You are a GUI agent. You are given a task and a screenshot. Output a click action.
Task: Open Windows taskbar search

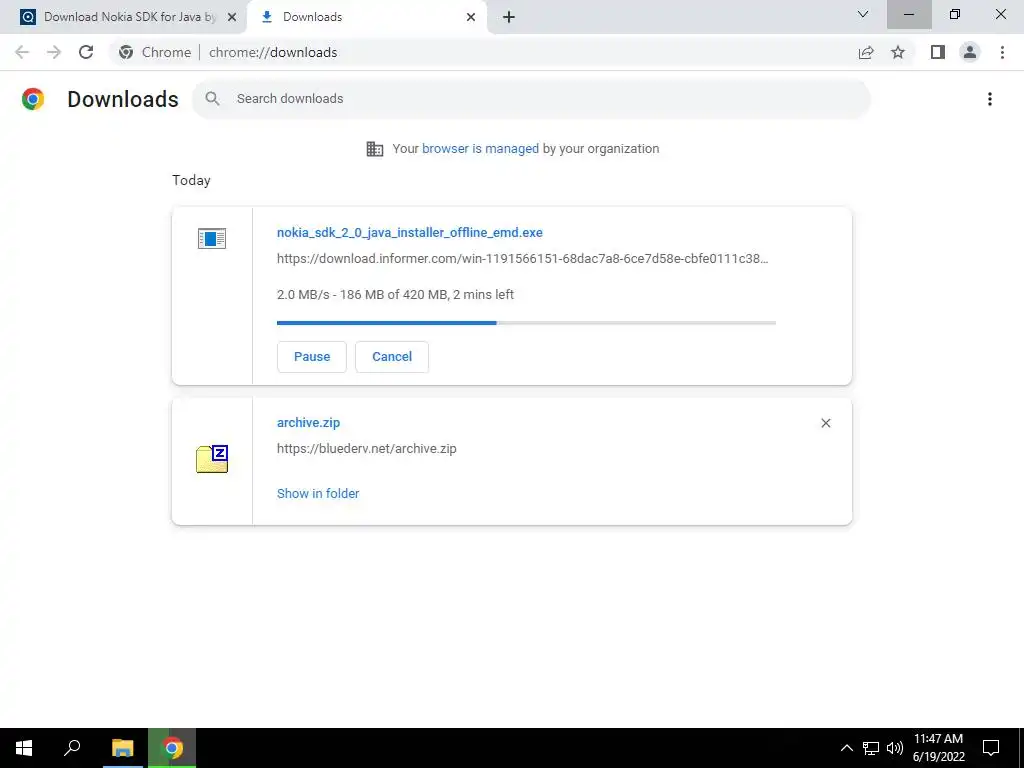click(72, 748)
